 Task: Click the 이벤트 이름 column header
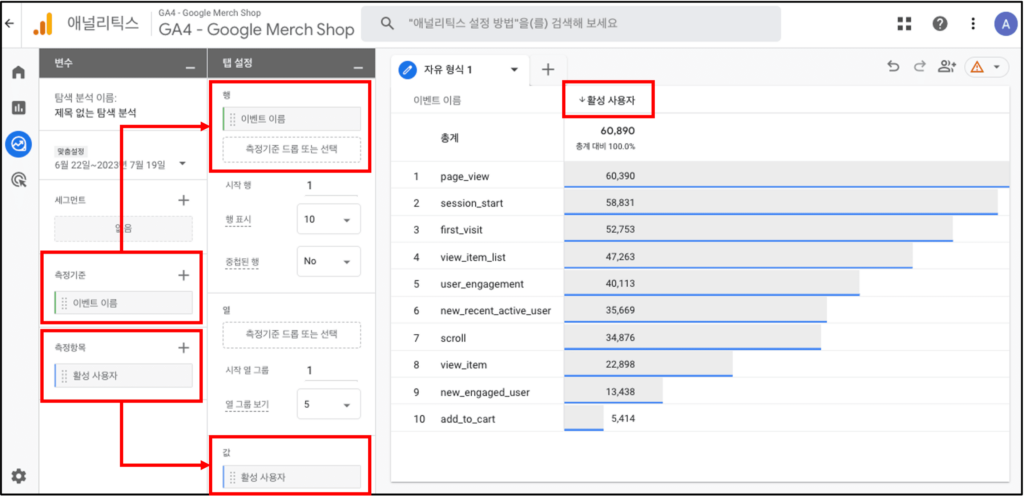[x=437, y=101]
